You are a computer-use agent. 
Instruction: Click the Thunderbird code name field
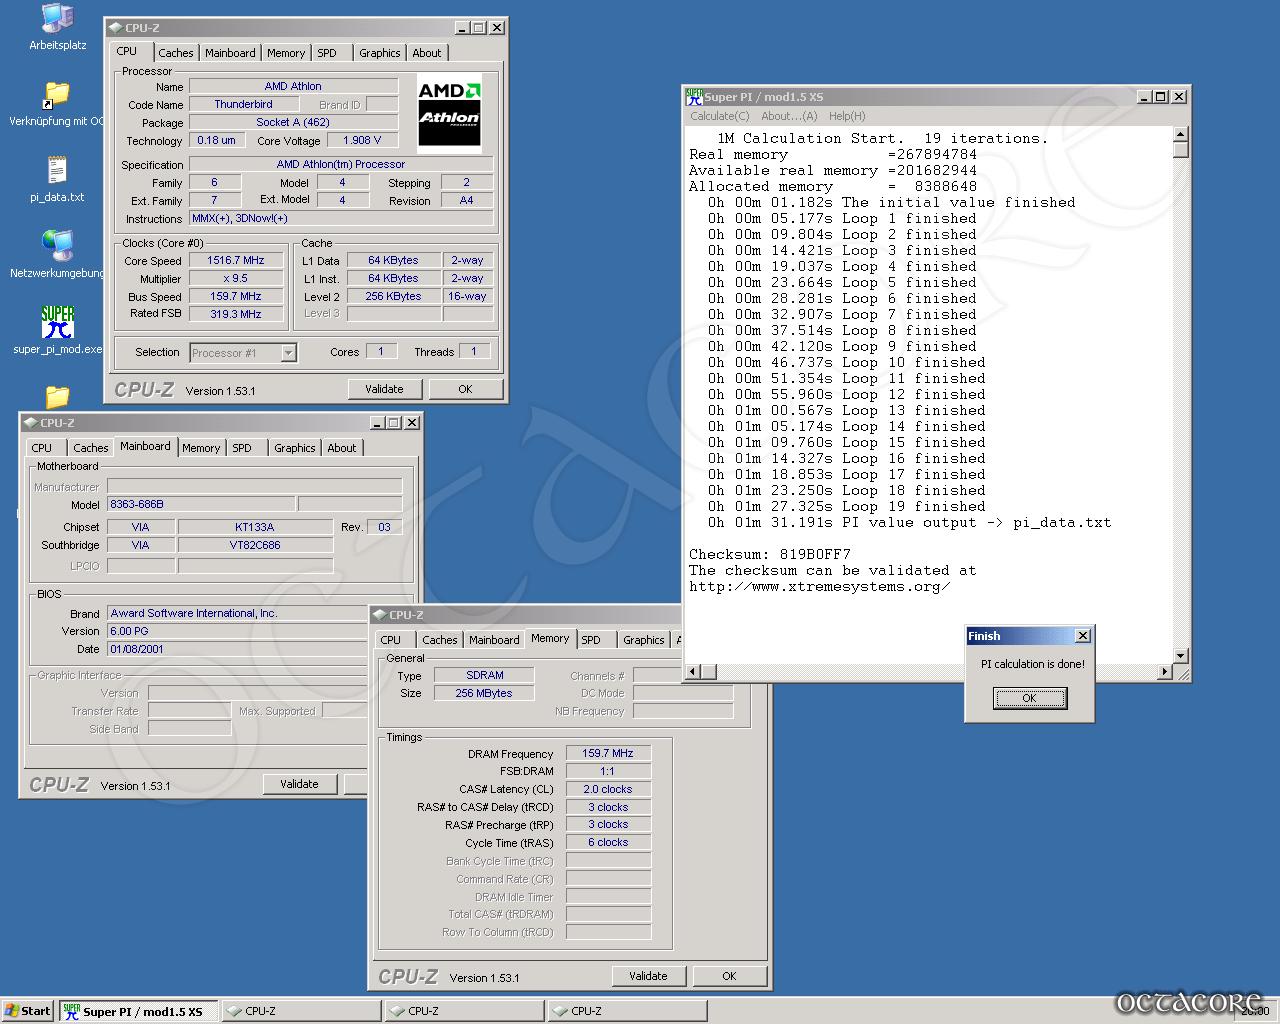(244, 105)
